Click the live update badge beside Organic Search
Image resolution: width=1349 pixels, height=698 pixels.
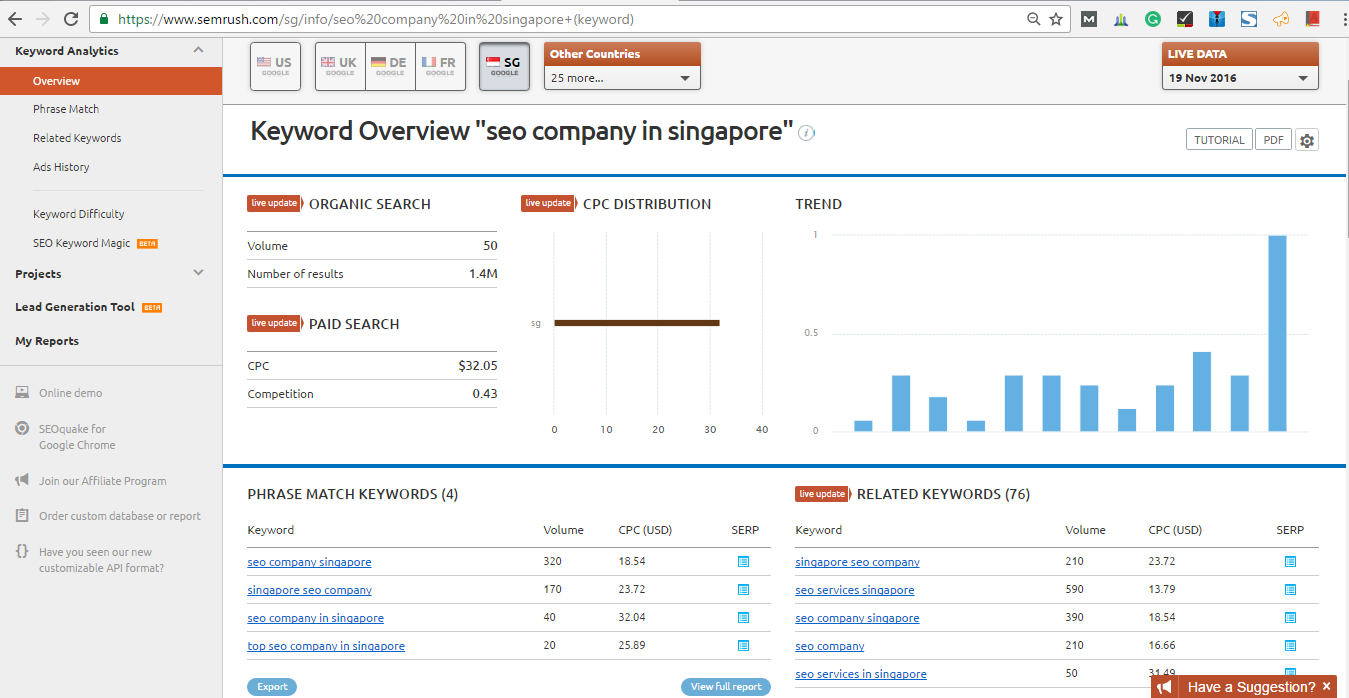click(x=274, y=203)
